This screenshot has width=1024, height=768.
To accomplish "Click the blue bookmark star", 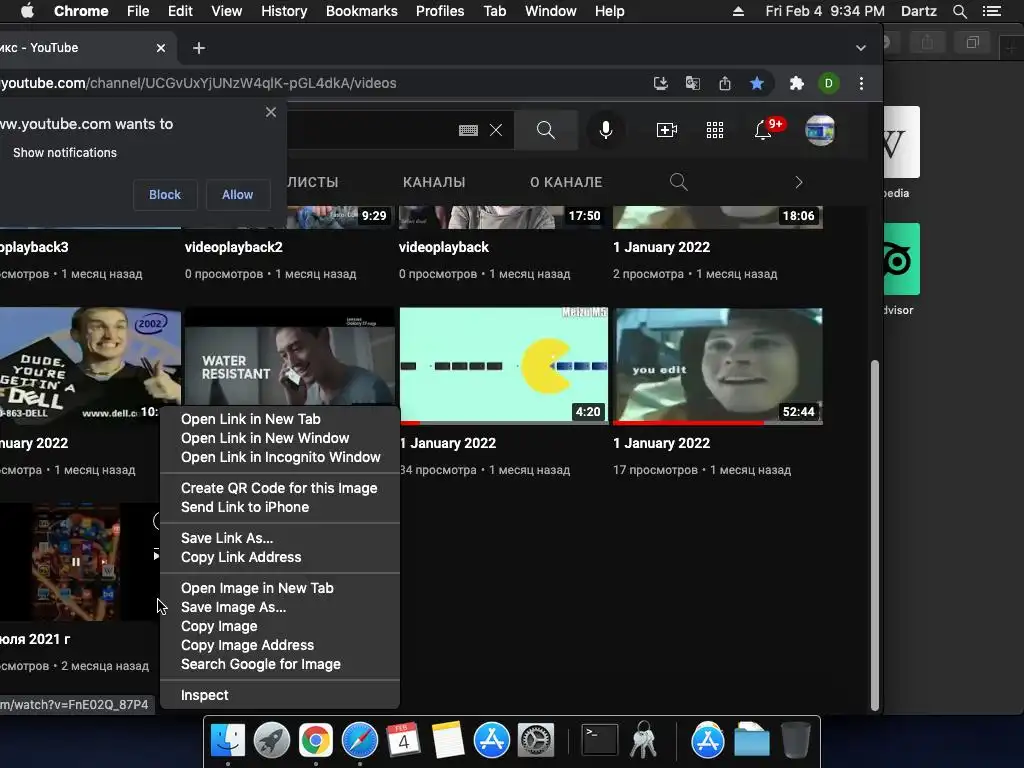I will pyautogui.click(x=757, y=83).
